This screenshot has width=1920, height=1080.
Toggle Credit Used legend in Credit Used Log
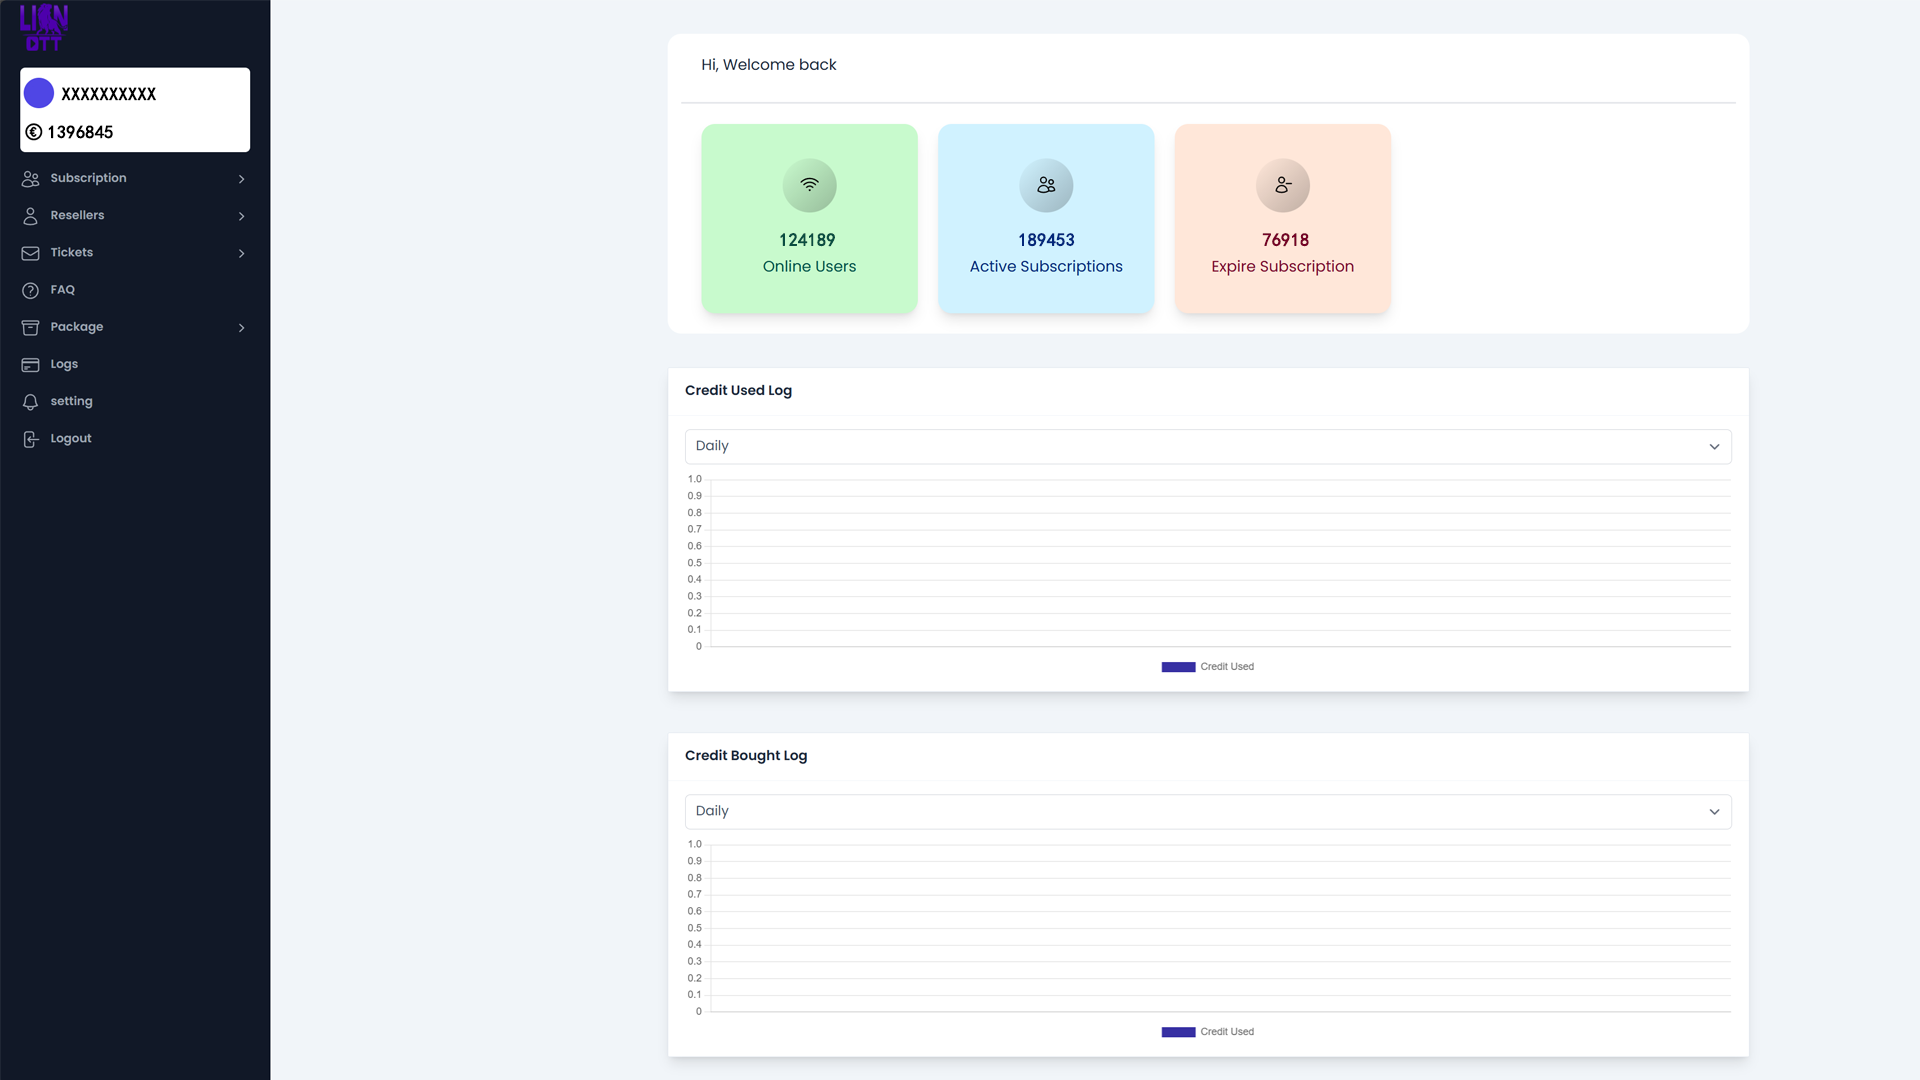(x=1207, y=667)
